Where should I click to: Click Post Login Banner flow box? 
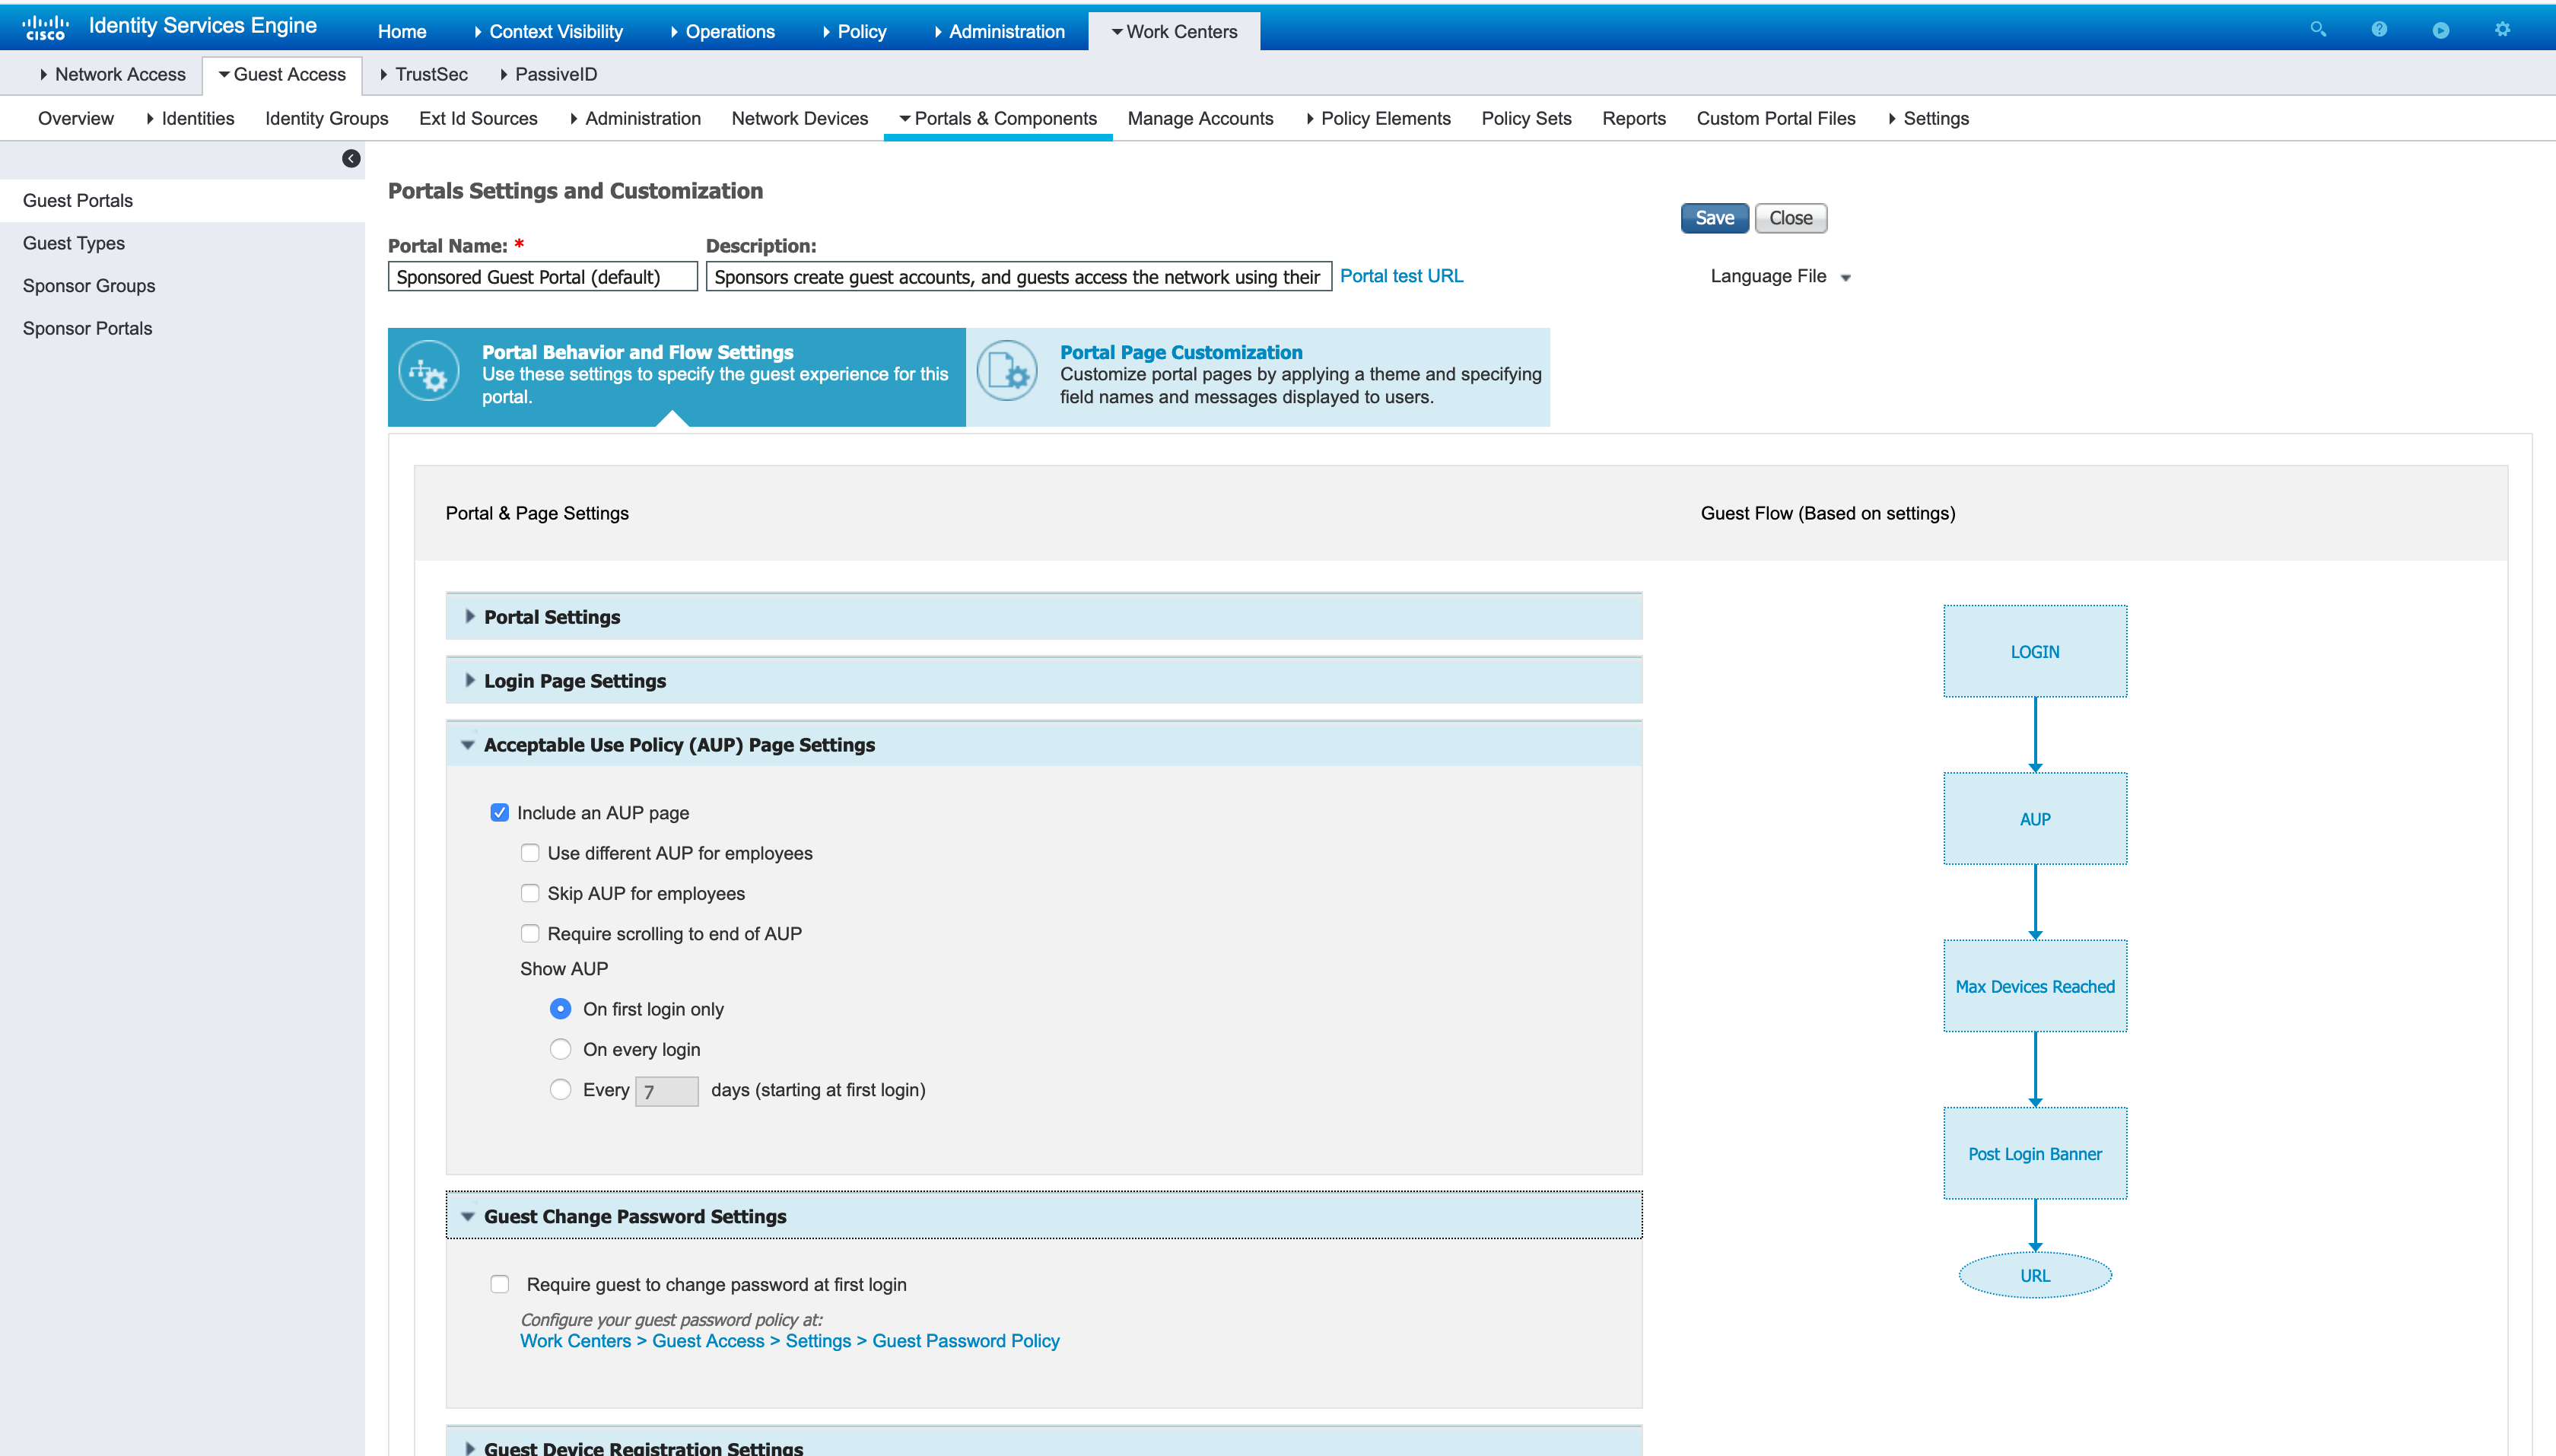2034,1153
